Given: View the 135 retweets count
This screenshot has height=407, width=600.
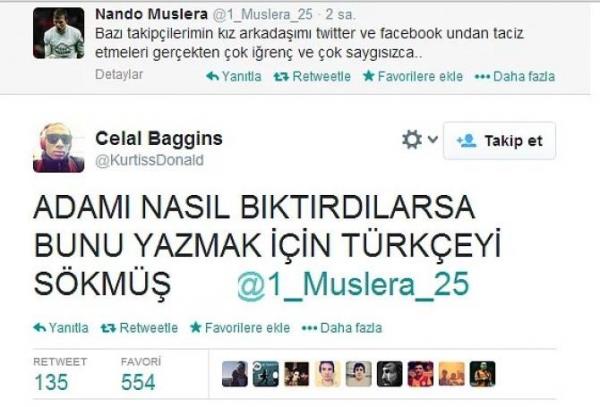Looking at the screenshot, I should coord(51,382).
